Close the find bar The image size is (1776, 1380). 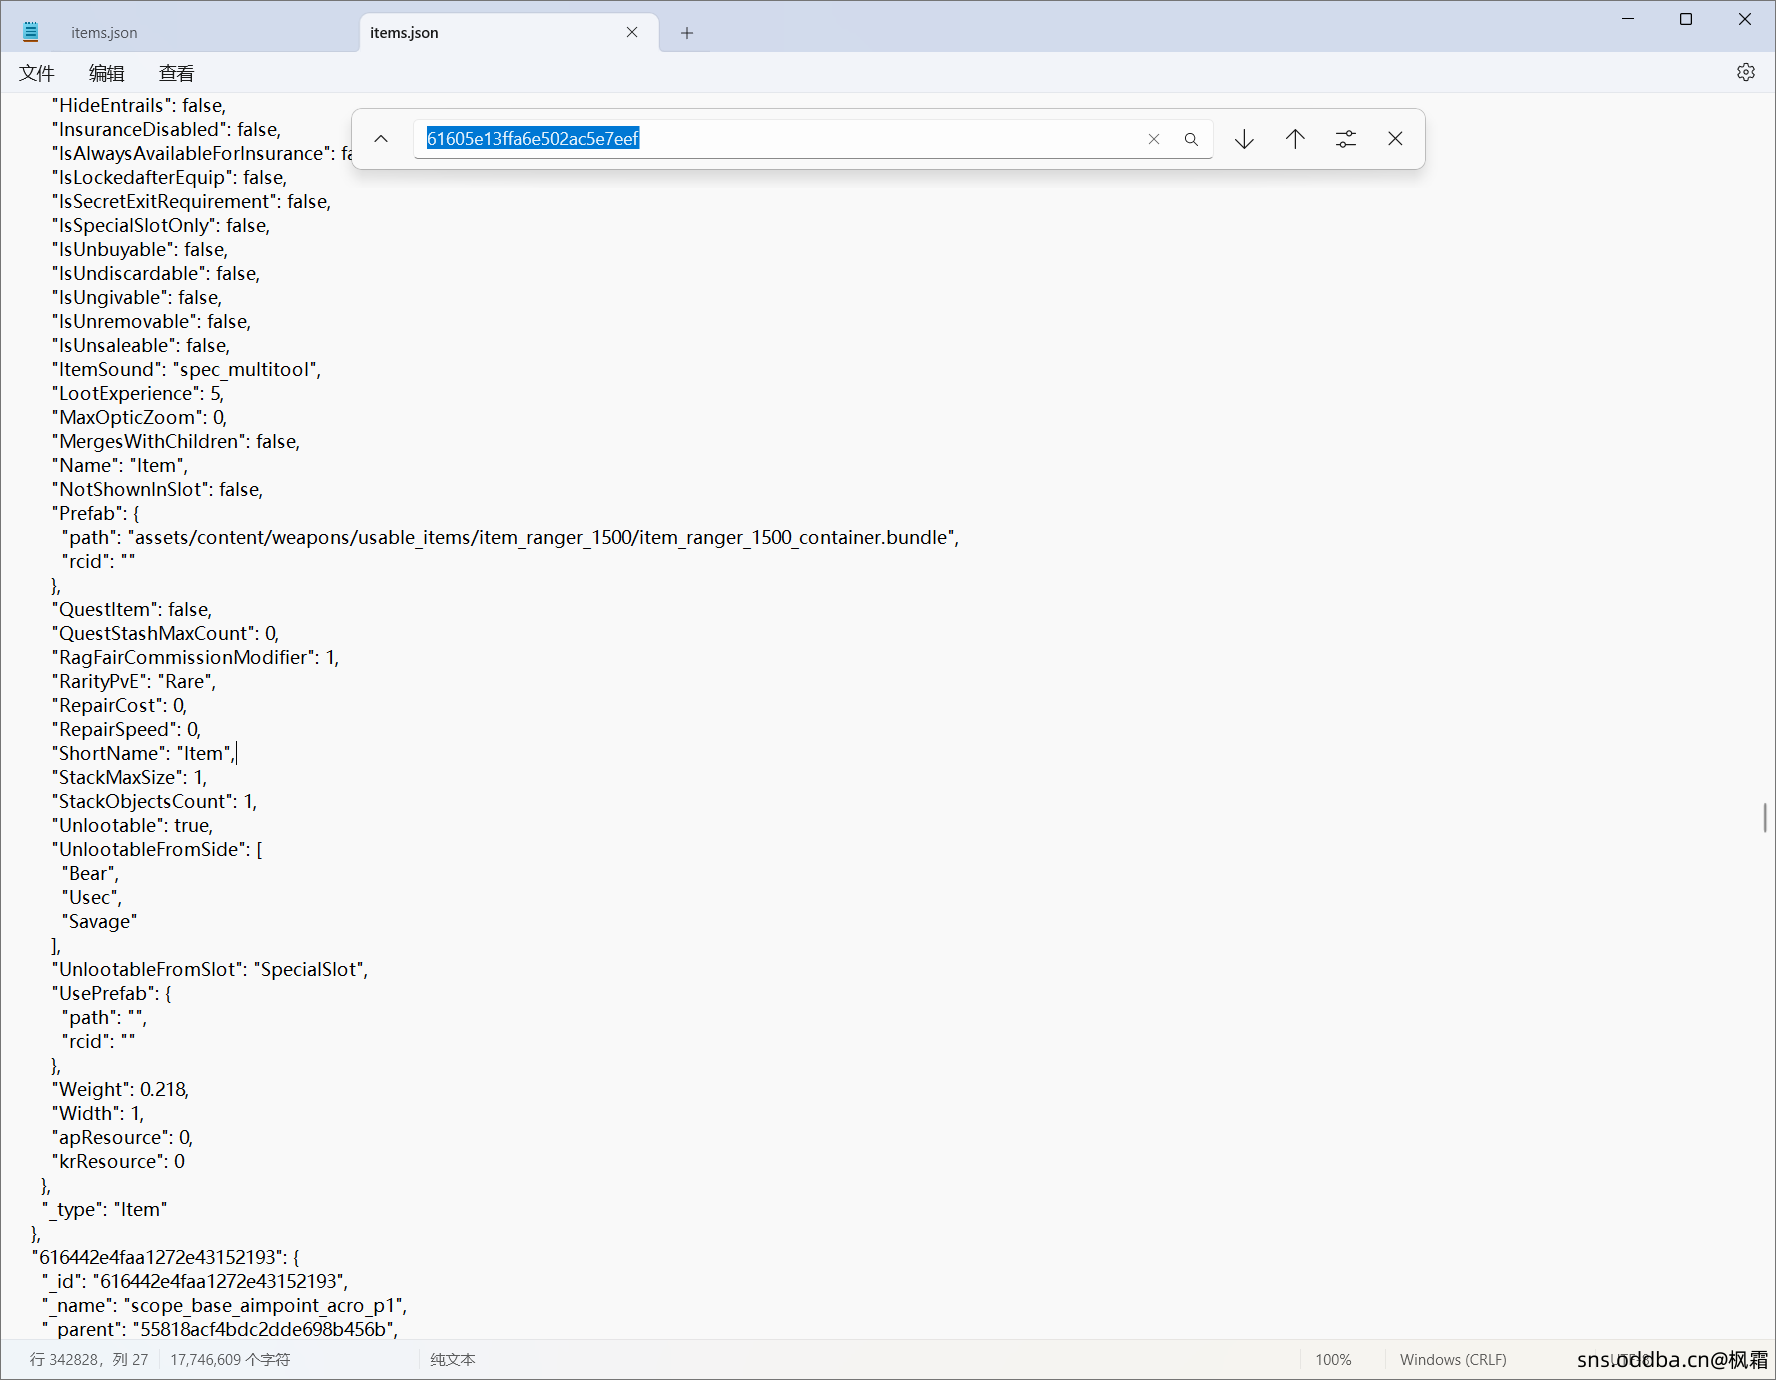[1395, 139]
